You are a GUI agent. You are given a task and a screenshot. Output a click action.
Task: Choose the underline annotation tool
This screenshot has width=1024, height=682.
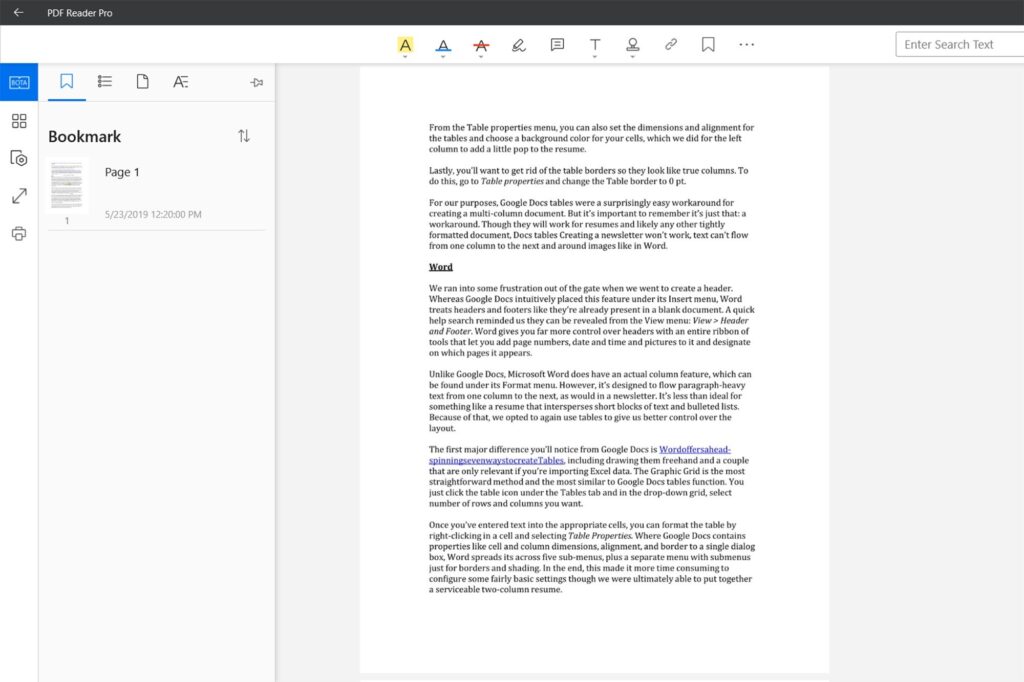click(x=443, y=44)
